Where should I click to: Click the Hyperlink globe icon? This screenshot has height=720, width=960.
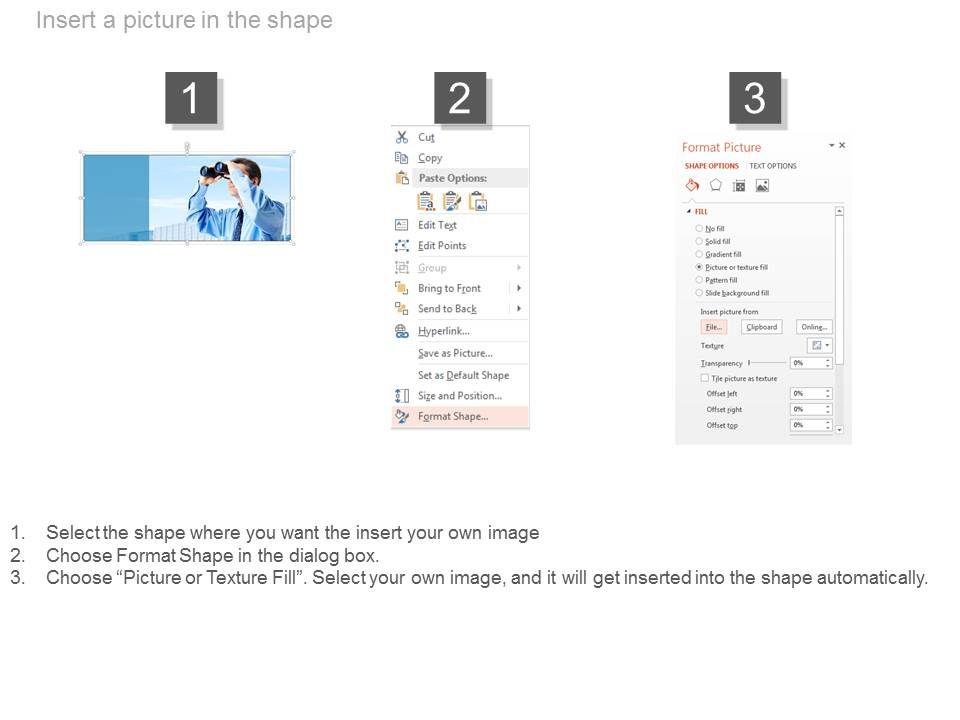pos(402,331)
